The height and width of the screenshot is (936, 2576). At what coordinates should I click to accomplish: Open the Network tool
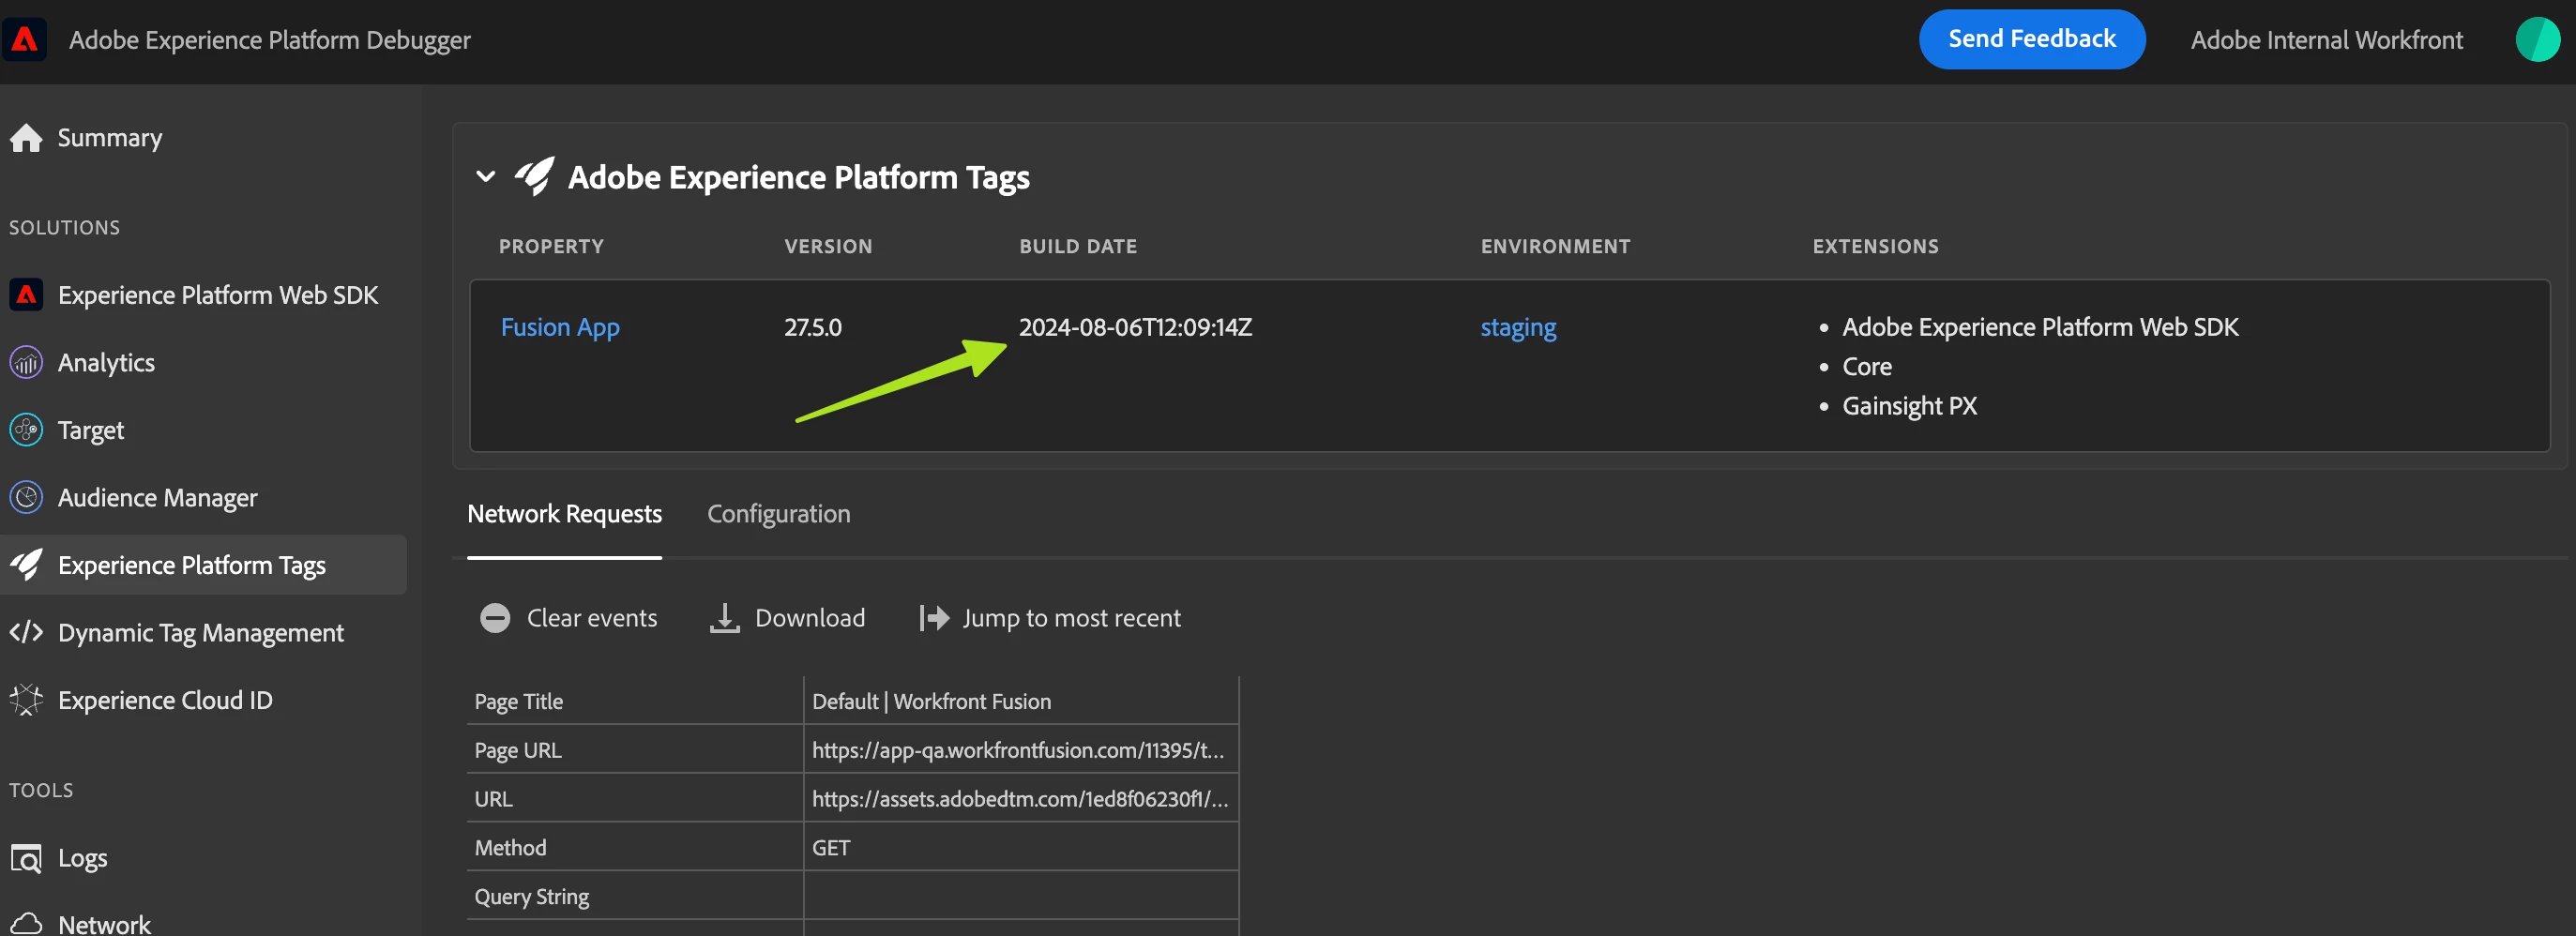104,924
